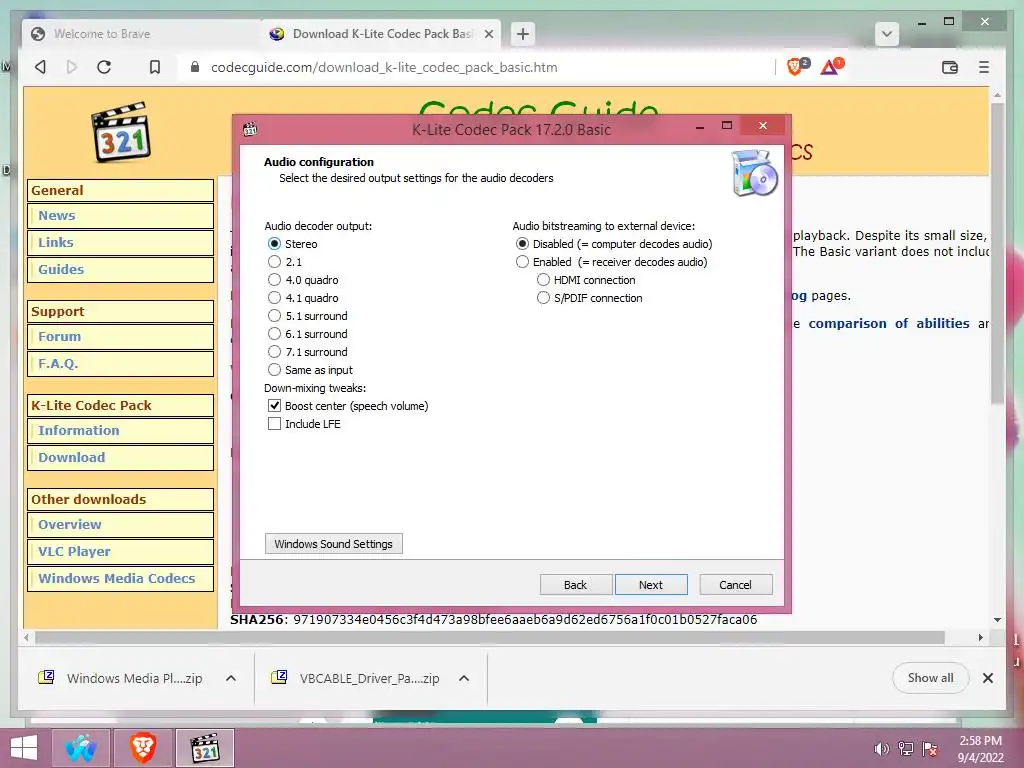Image resolution: width=1024 pixels, height=768 pixels.
Task: Choose HDMI connection option
Action: (586, 280)
